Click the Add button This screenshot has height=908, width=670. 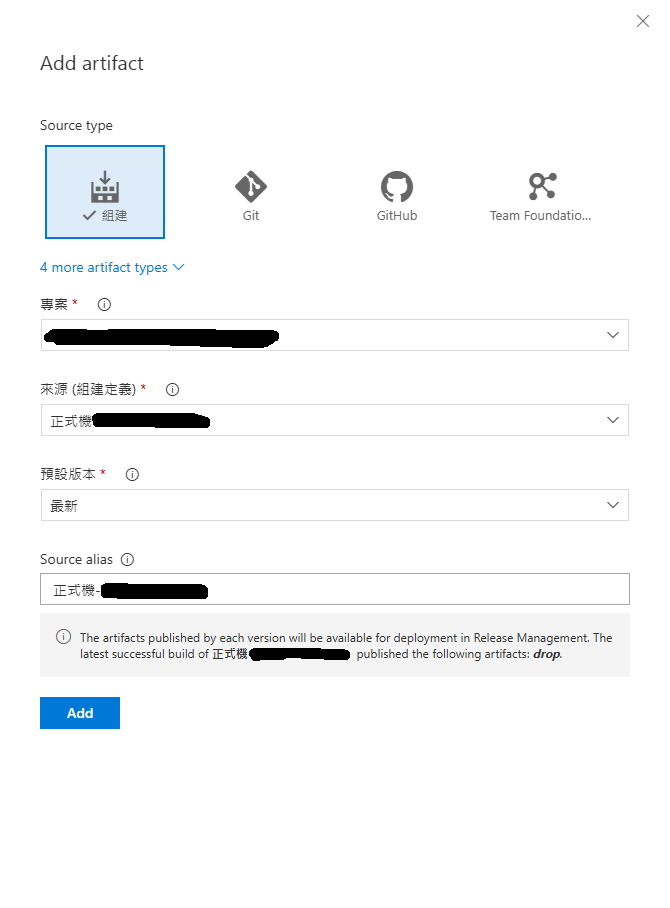[80, 713]
